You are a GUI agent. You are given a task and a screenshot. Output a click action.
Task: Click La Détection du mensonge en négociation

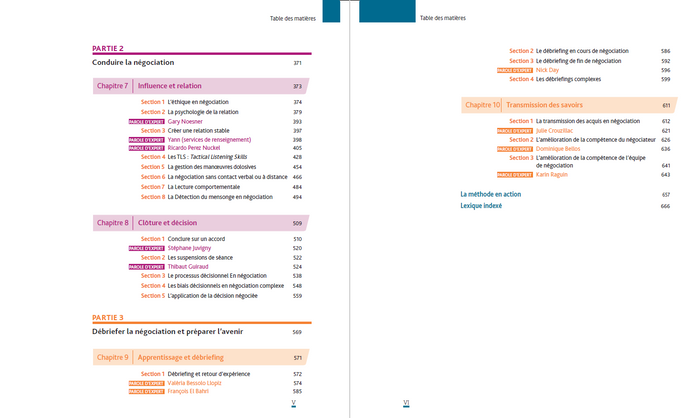click(220, 197)
